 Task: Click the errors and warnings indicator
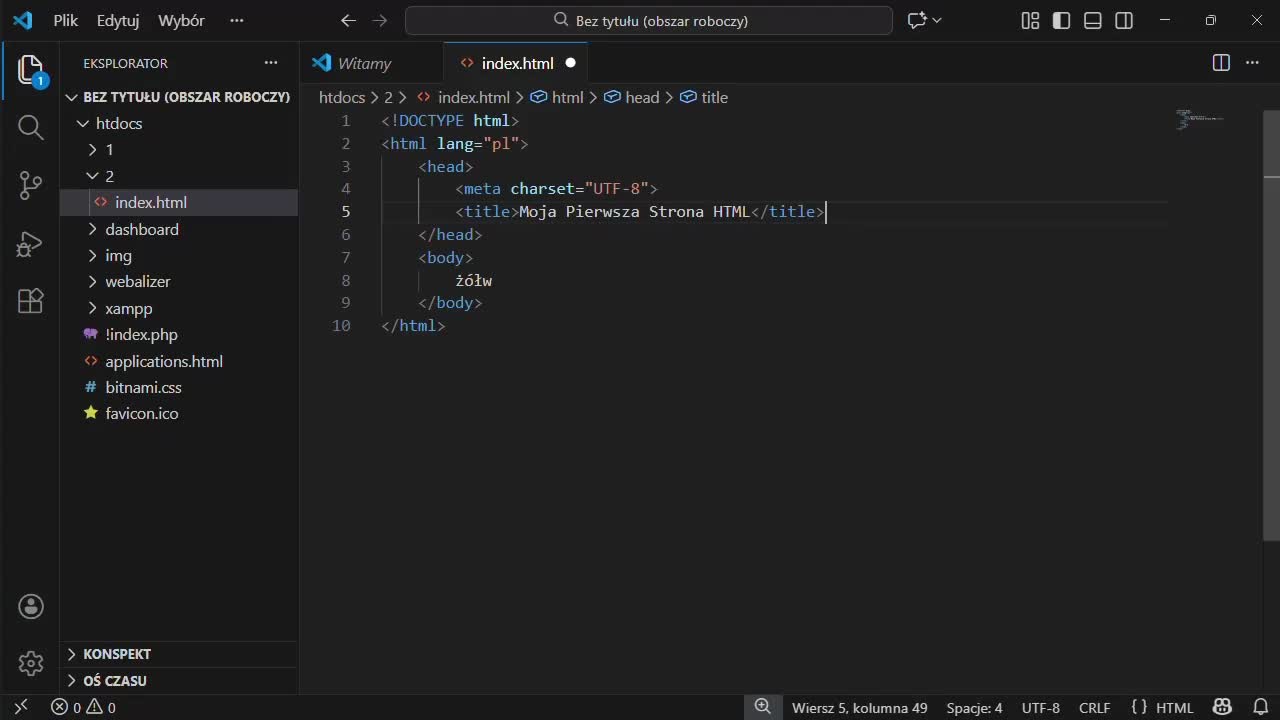80,707
